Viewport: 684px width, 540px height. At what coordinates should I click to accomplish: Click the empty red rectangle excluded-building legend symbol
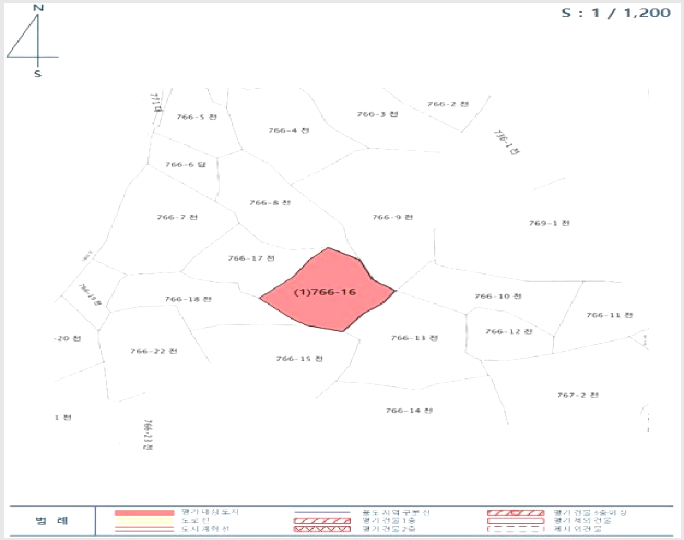click(516, 521)
